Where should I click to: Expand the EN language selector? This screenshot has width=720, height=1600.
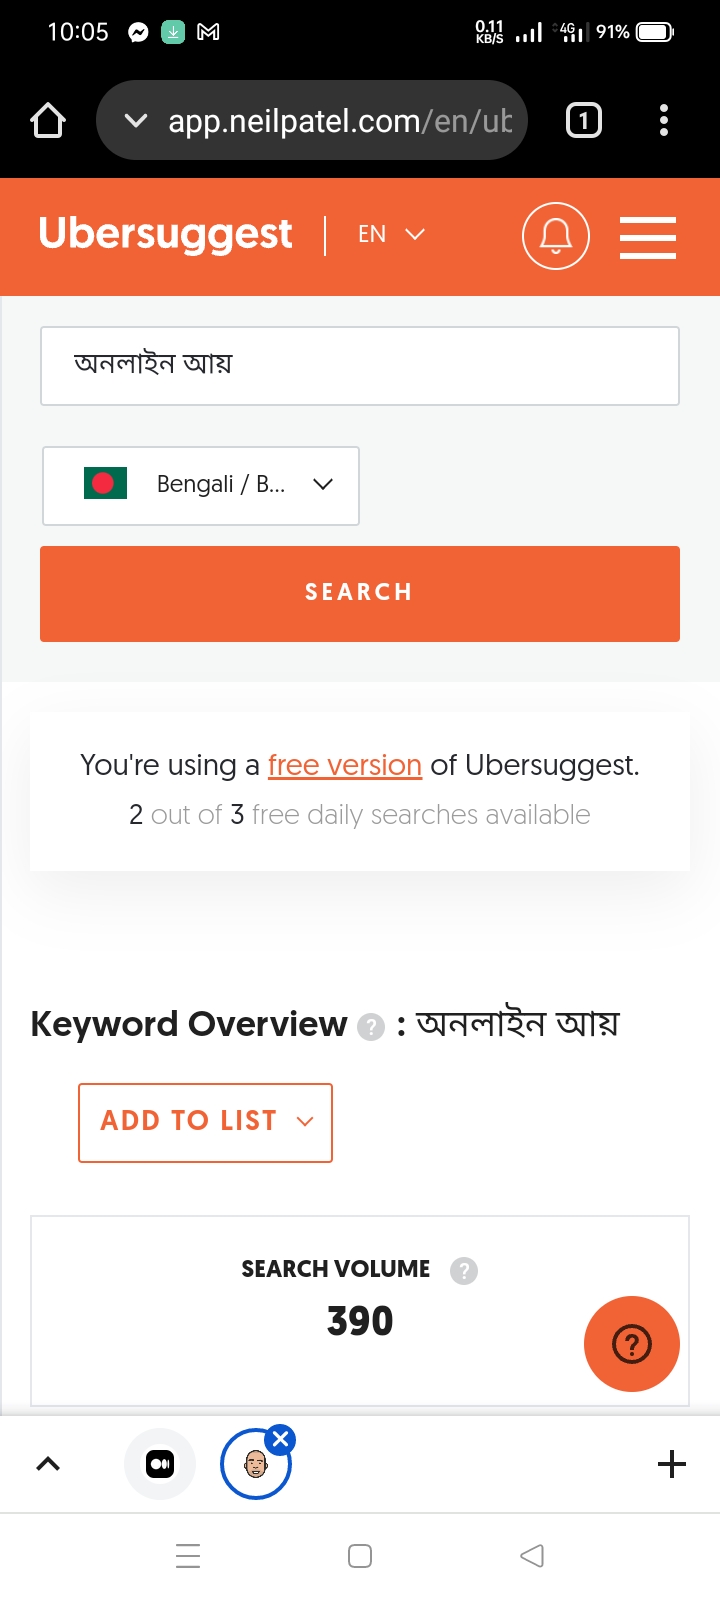391,234
